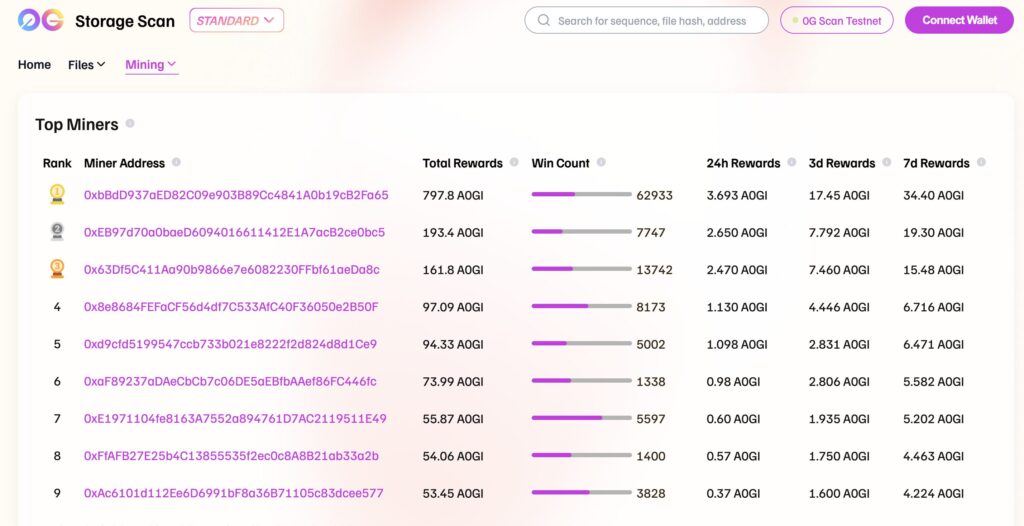Click info icon beside Win Count header

coord(601,162)
